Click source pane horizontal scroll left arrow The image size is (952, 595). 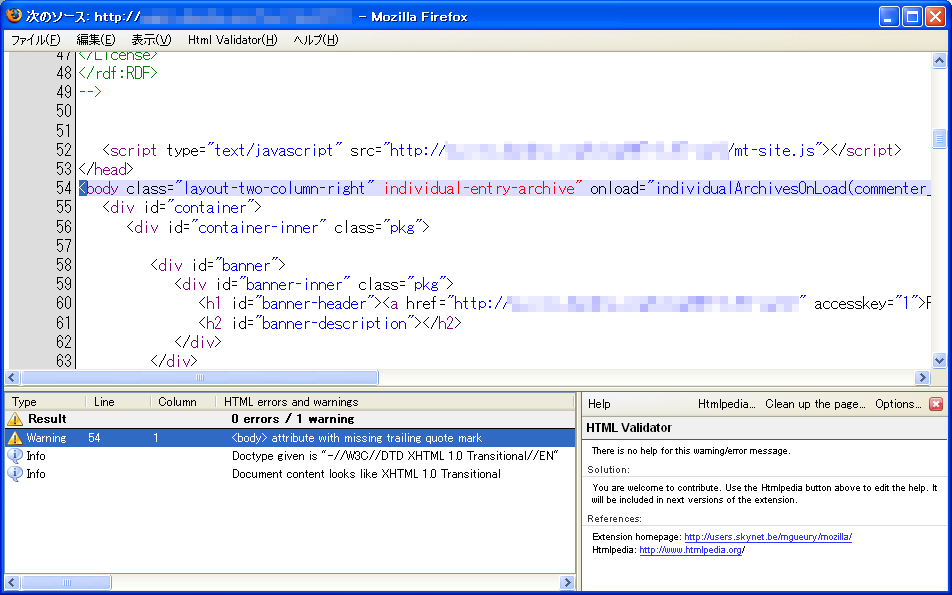tap(12, 378)
